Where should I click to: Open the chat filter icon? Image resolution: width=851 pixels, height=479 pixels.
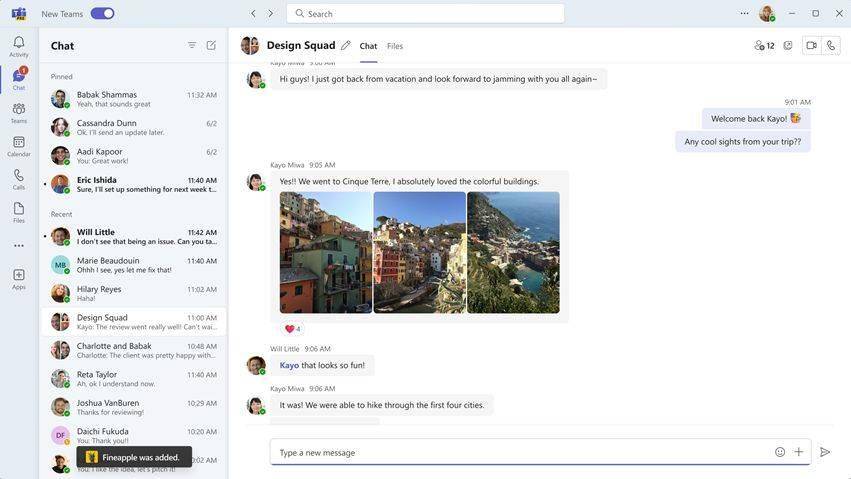tap(192, 46)
